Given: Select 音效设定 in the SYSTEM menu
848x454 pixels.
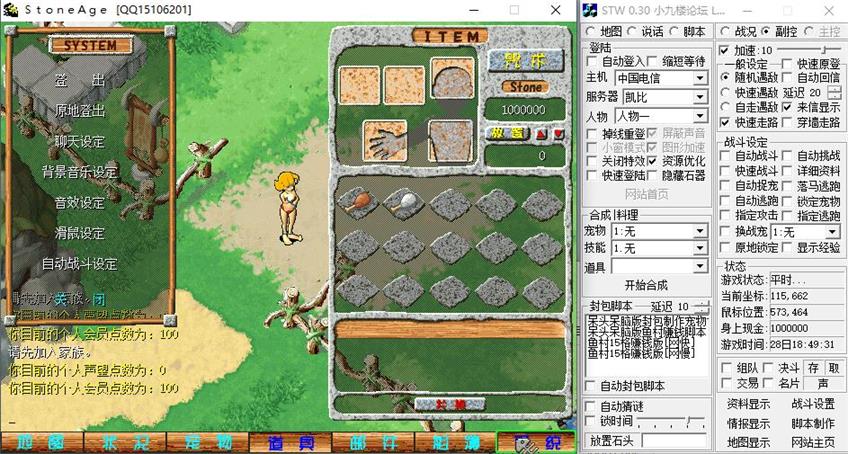Looking at the screenshot, I should pyautogui.click(x=80, y=202).
